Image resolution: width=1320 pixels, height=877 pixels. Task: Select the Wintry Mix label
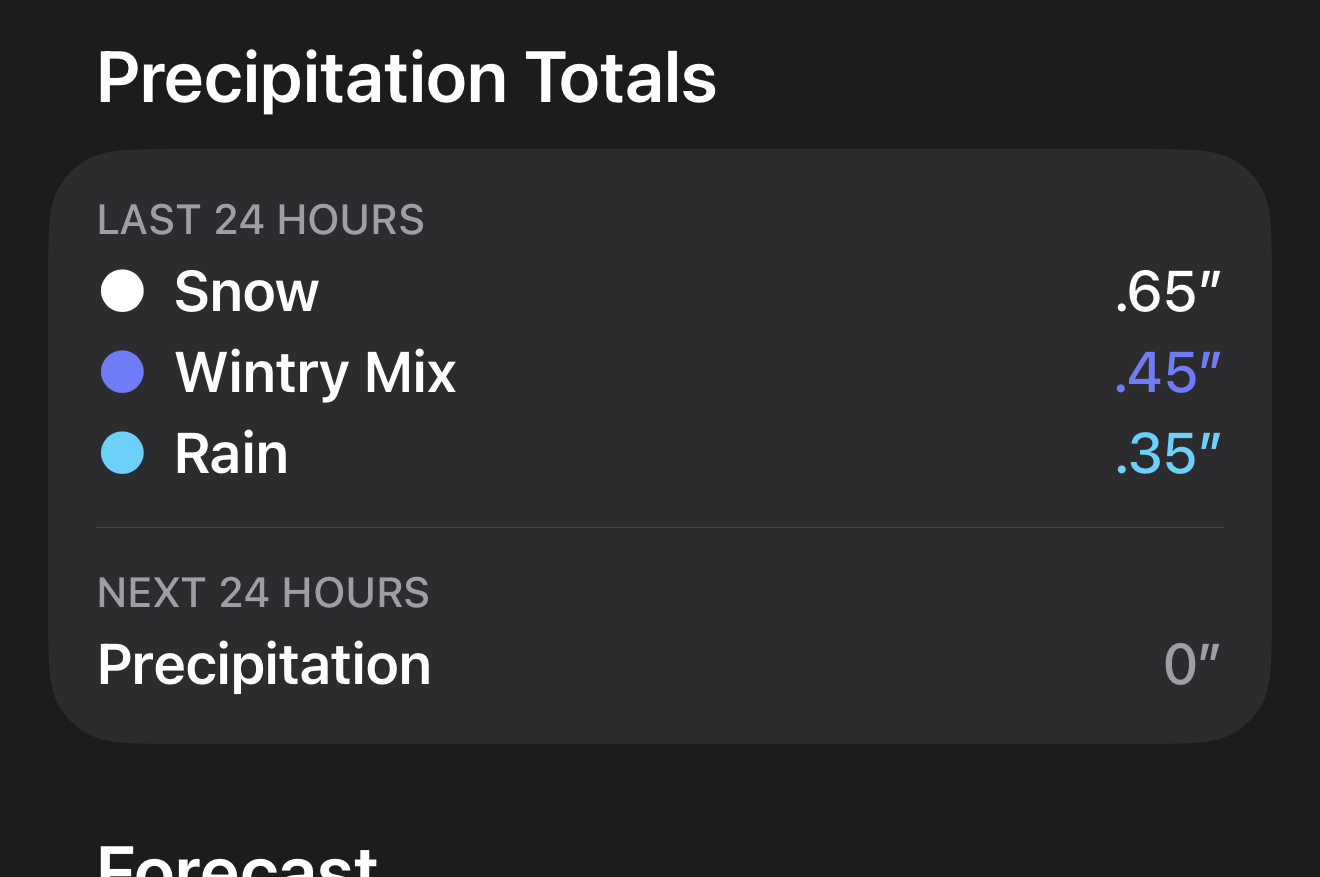pos(315,372)
